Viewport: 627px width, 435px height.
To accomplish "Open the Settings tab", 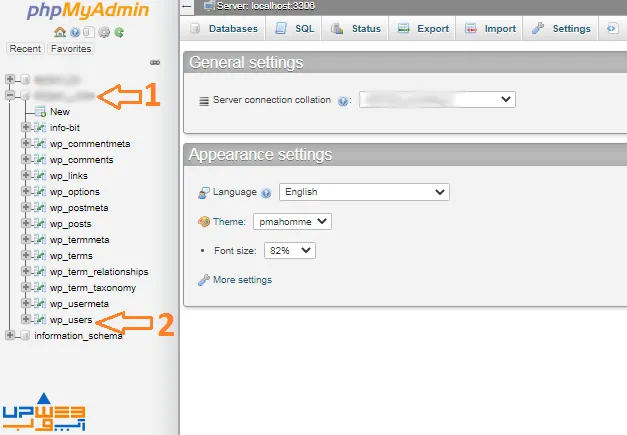I will (561, 29).
